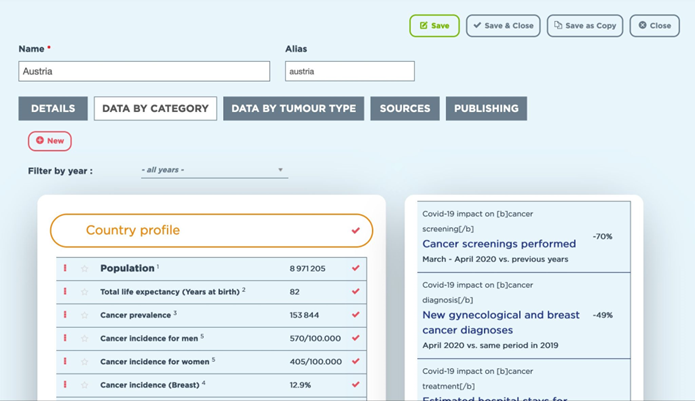Click the Population label
The width and height of the screenshot is (695, 401).
(x=127, y=268)
